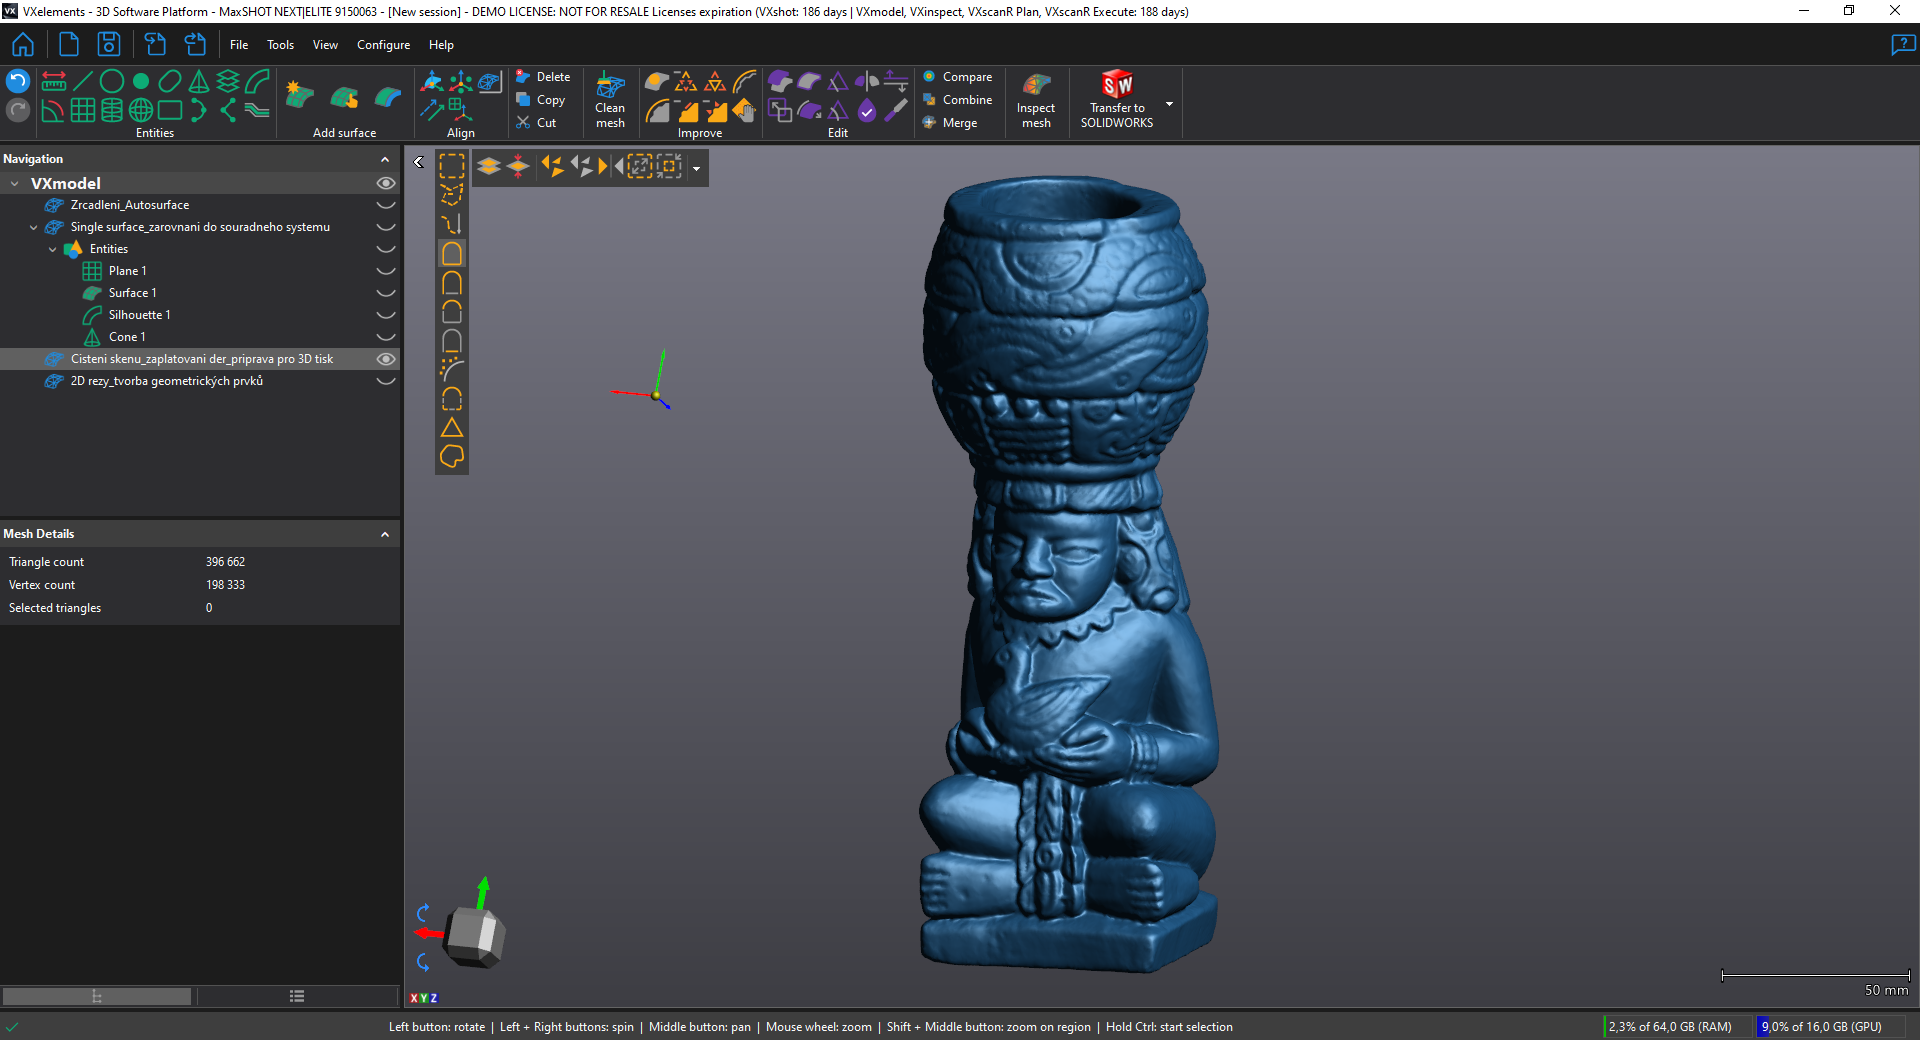Select the Silhouette 1 tree item

tap(139, 315)
